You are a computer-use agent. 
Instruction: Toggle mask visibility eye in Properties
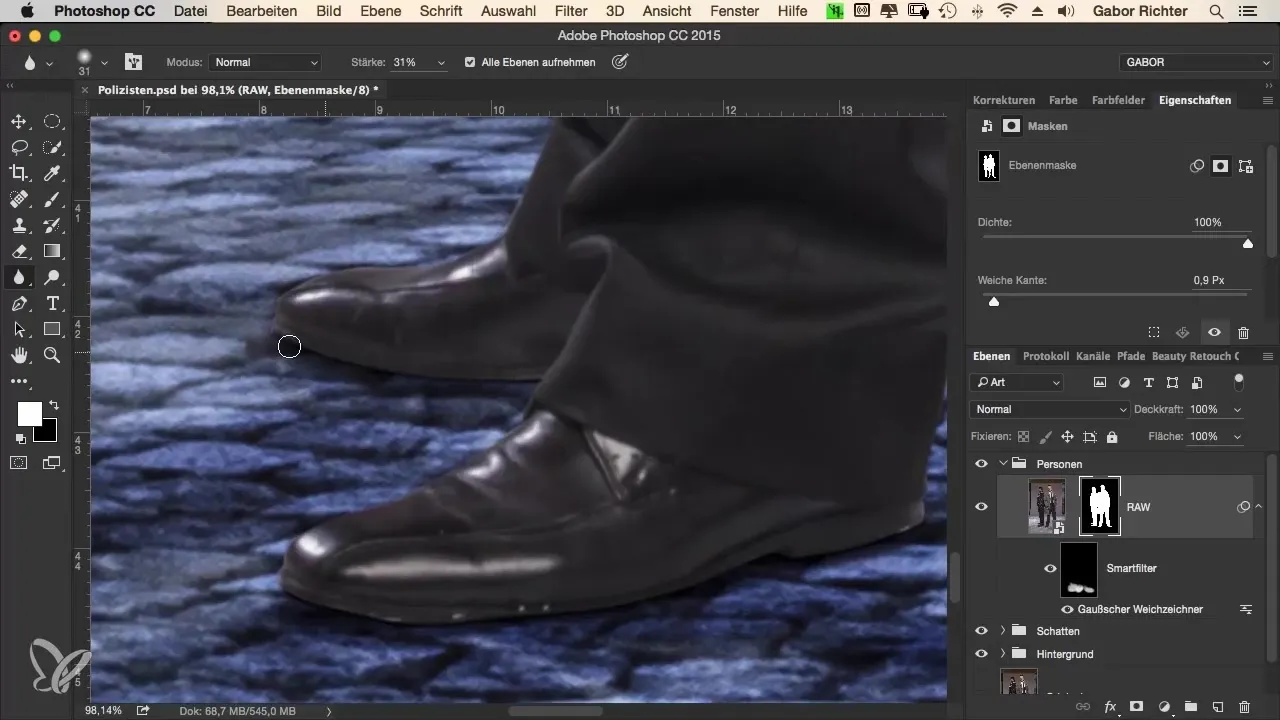[x=1213, y=332]
